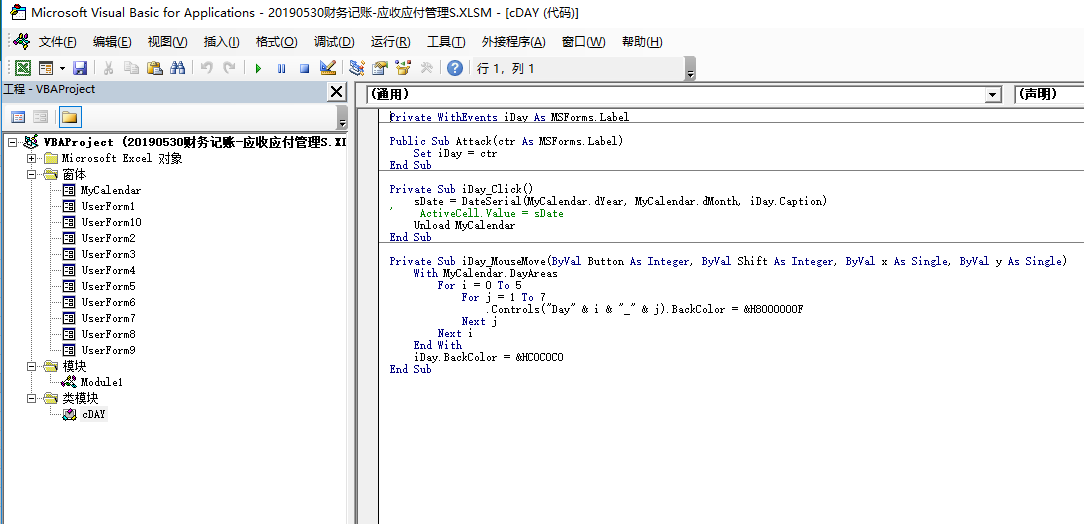Collapse the 模块 modules folder

31,366
